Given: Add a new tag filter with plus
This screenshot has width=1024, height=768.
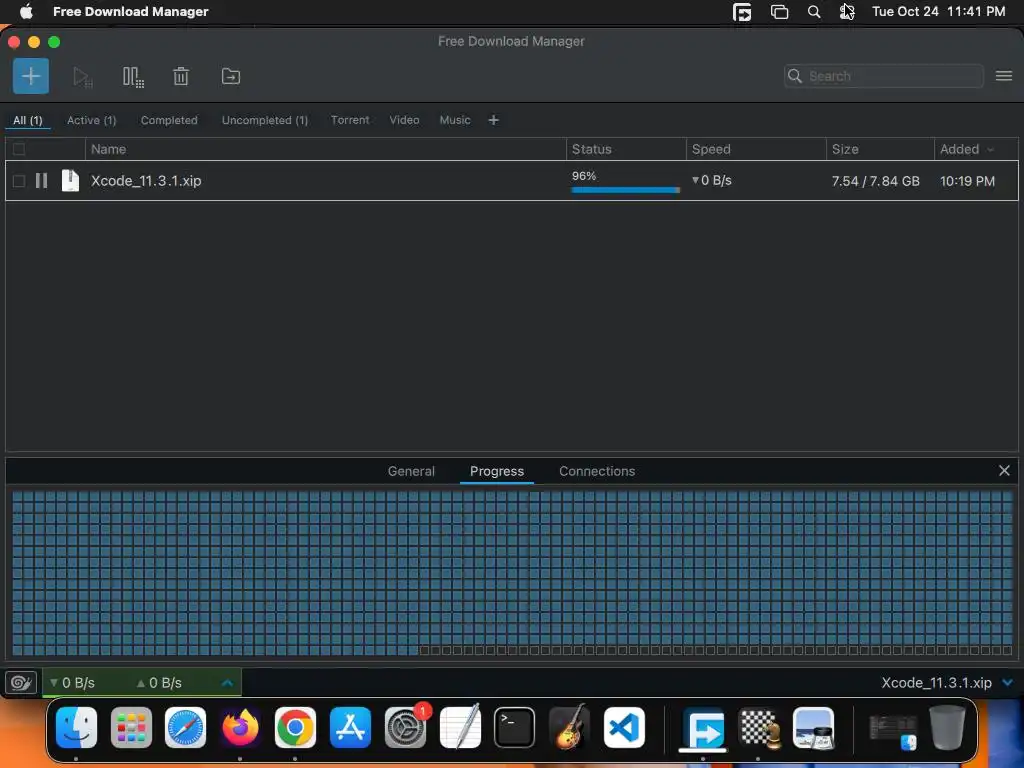Looking at the screenshot, I should (x=494, y=120).
